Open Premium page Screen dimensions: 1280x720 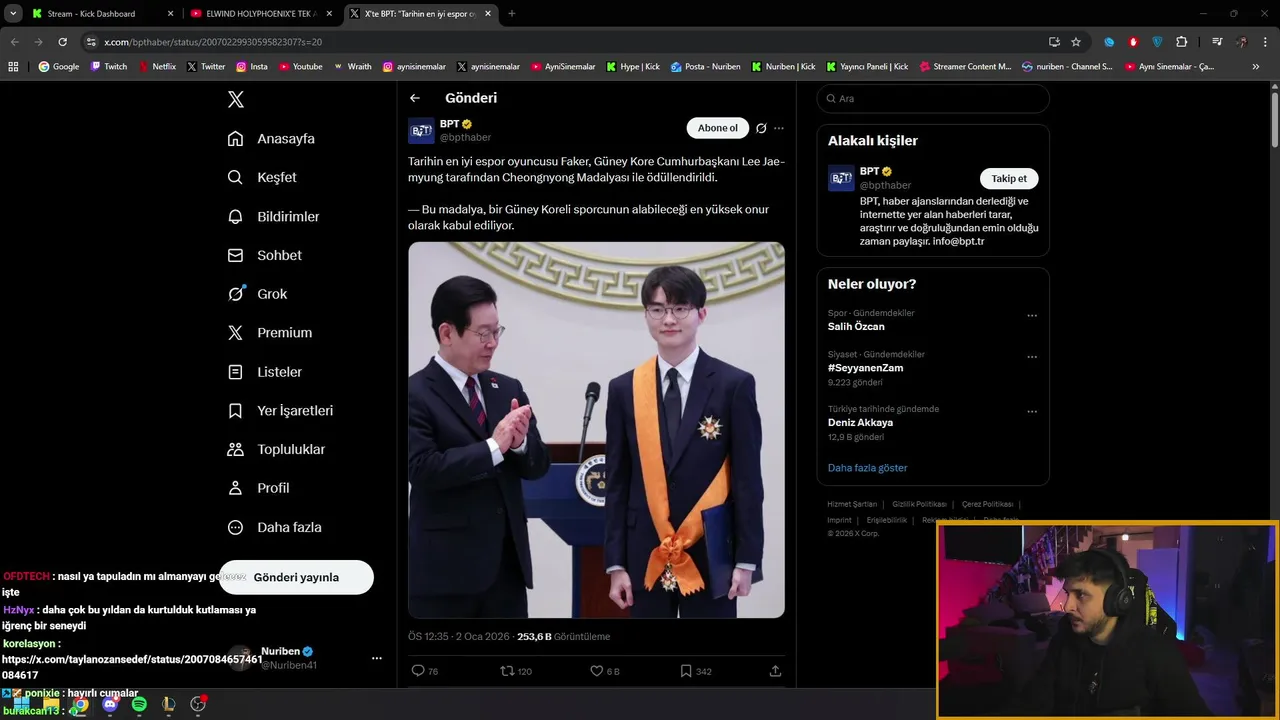(x=269, y=333)
